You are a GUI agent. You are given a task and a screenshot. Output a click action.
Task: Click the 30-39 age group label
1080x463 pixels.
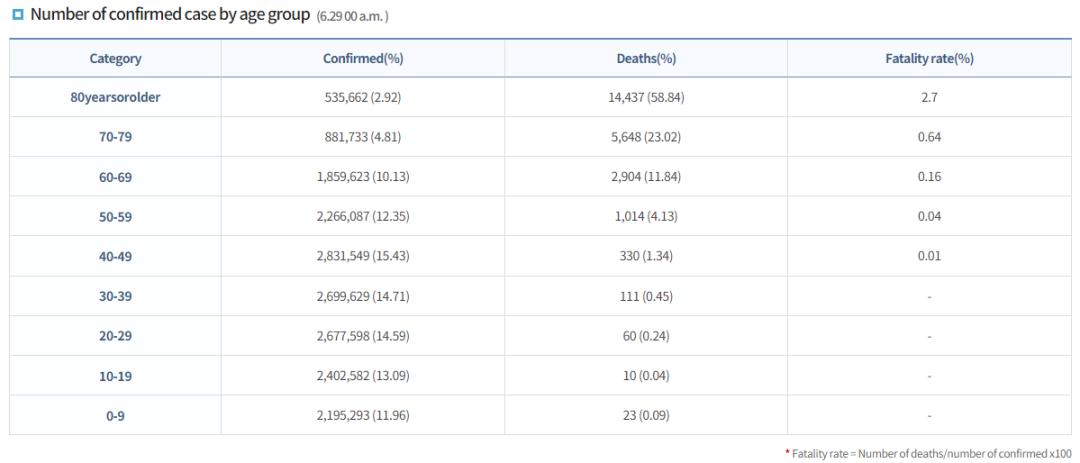(x=115, y=296)
